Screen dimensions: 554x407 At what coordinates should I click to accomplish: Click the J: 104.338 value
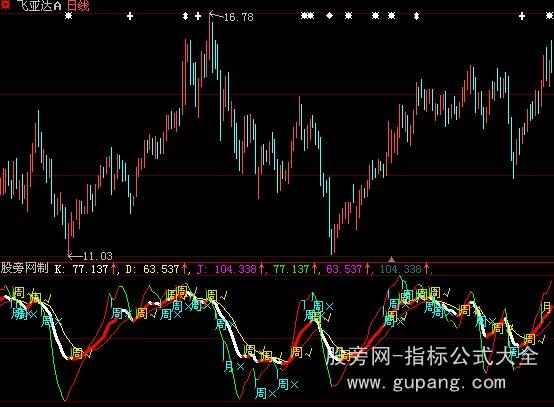227,269
